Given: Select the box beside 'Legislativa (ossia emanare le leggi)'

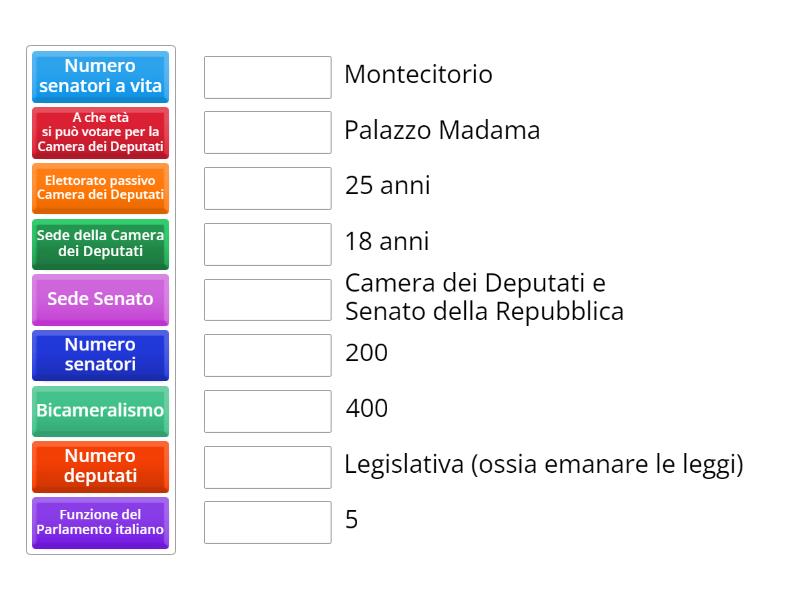Looking at the screenshot, I should pos(267,466).
